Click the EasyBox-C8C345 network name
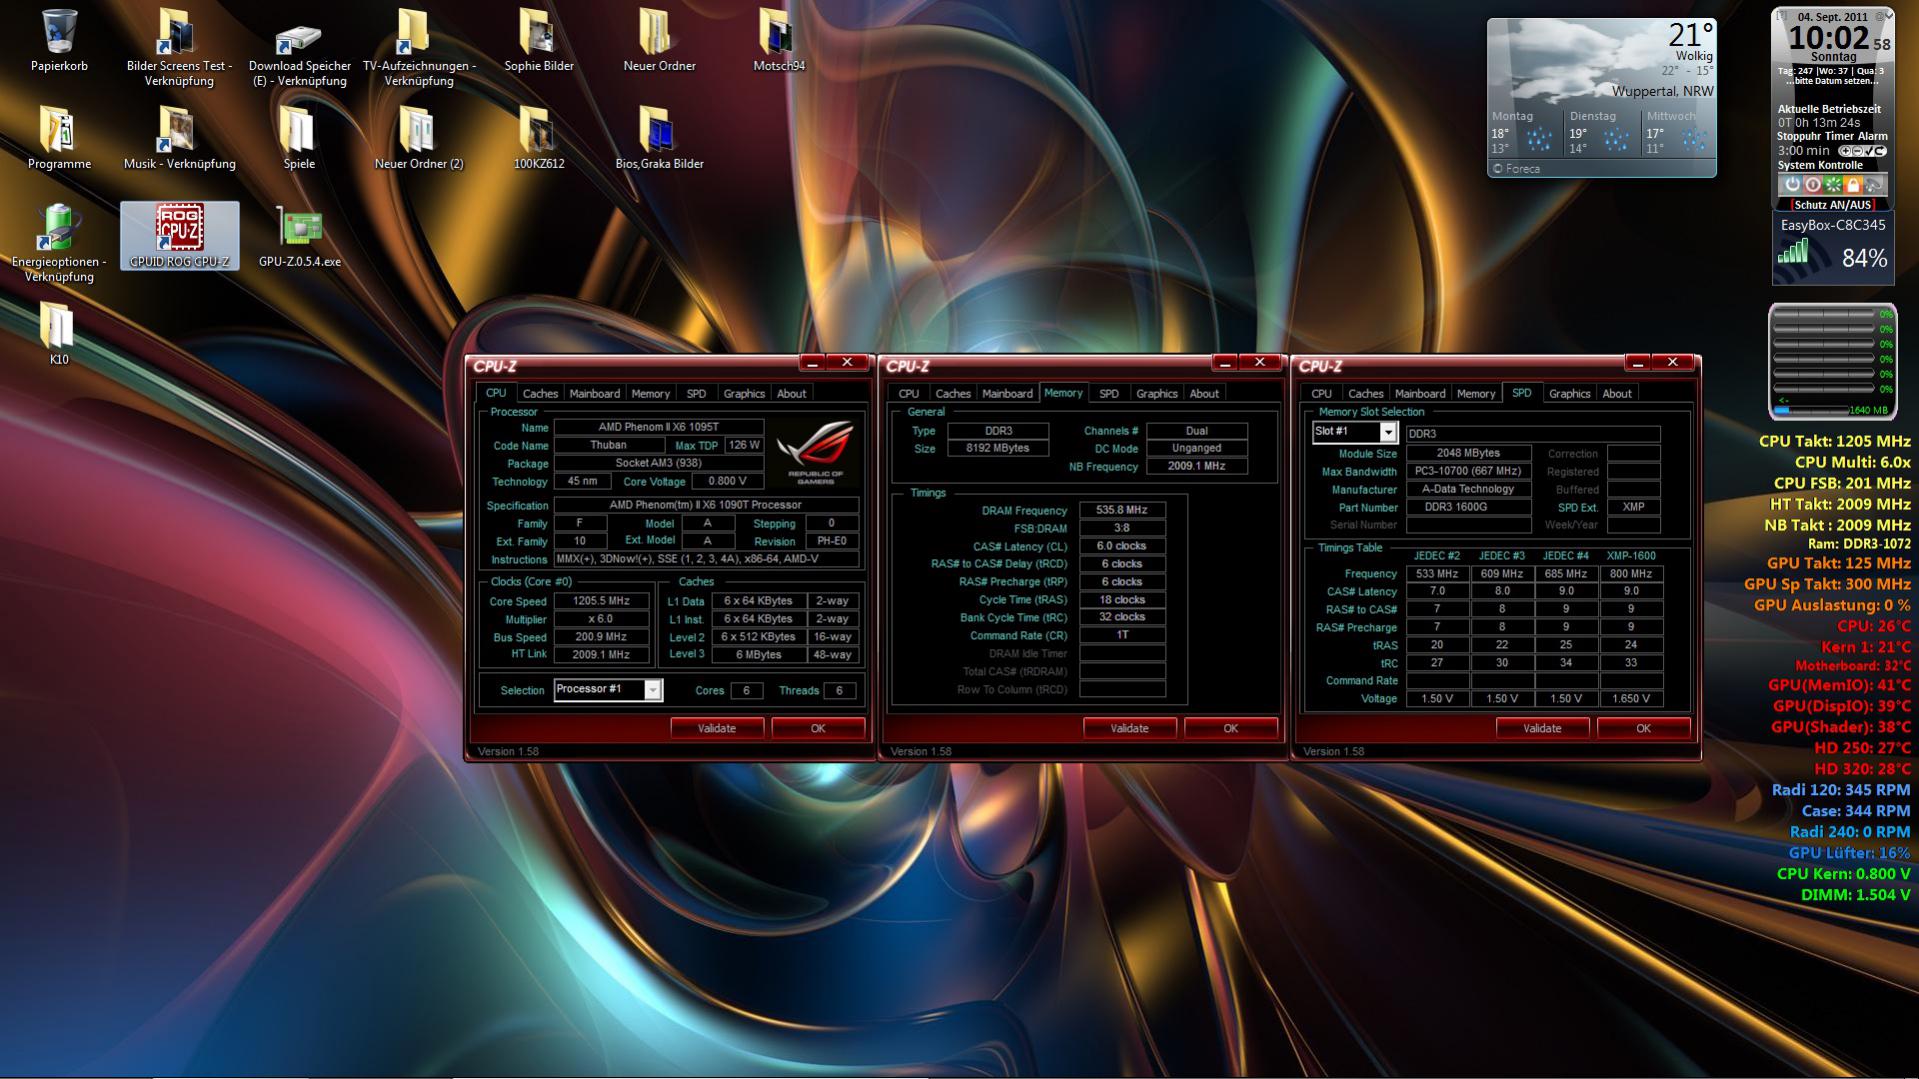The image size is (1919, 1079). [1833, 225]
